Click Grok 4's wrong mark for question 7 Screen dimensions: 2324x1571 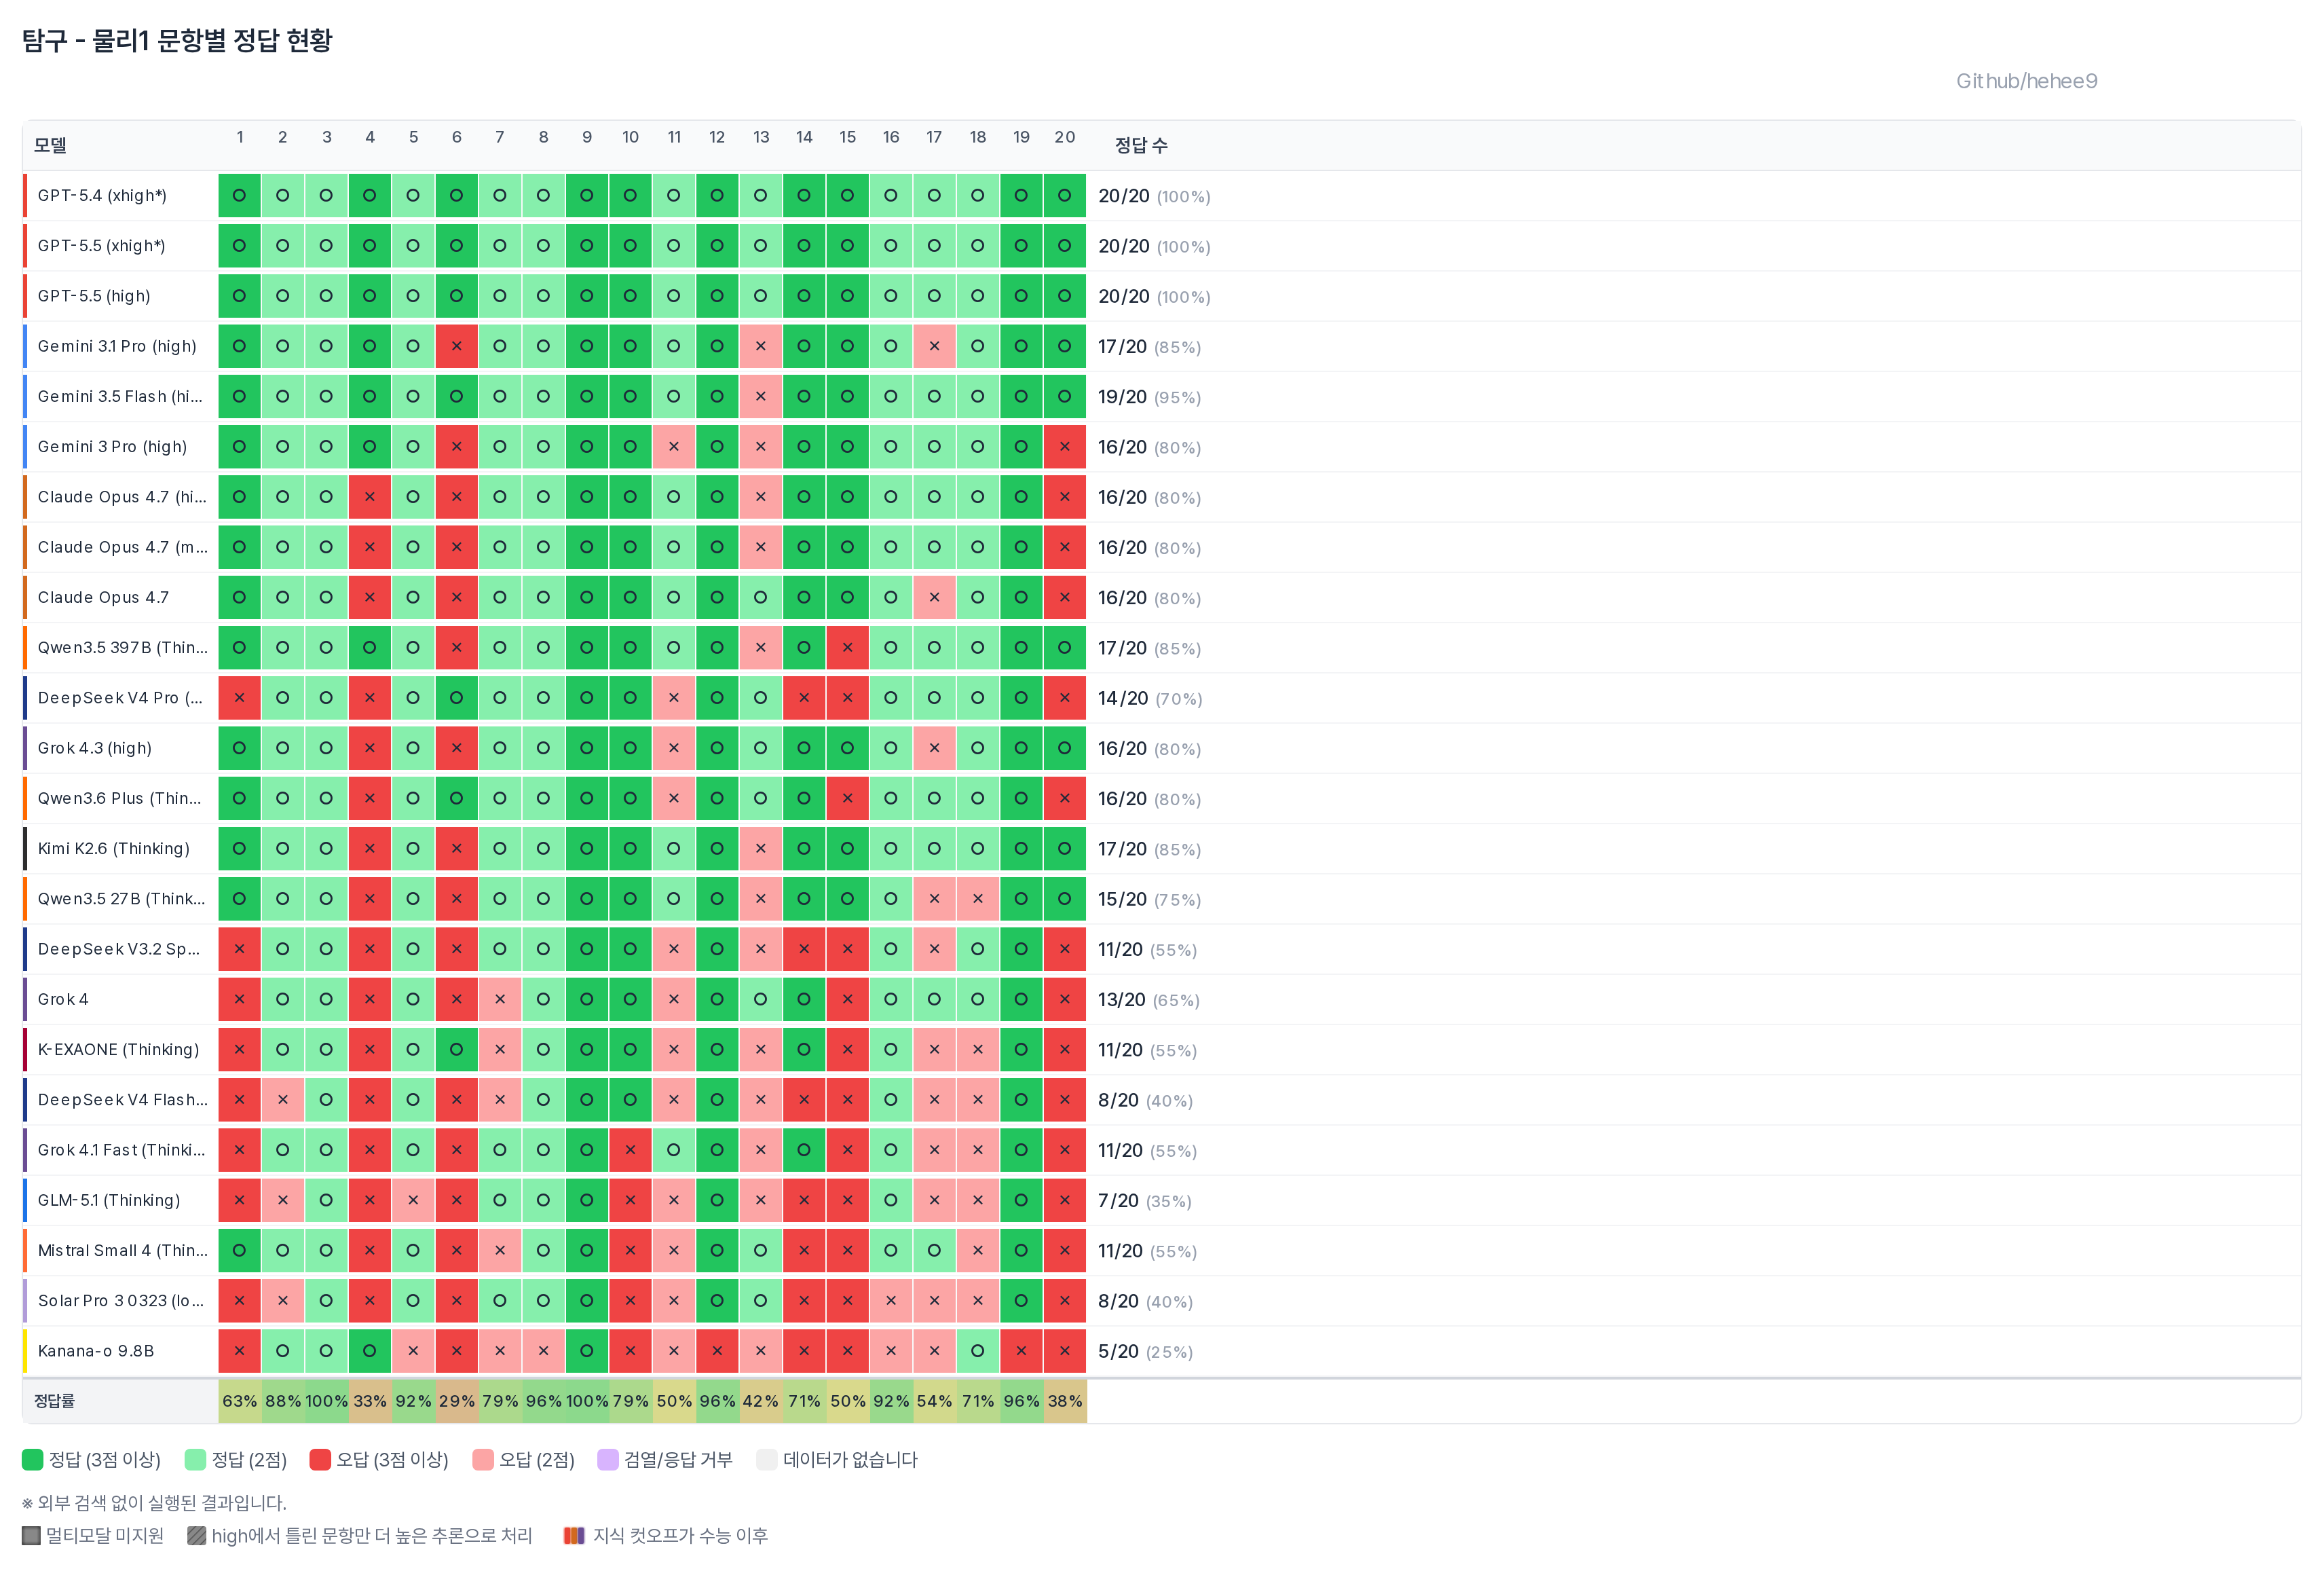click(x=500, y=999)
